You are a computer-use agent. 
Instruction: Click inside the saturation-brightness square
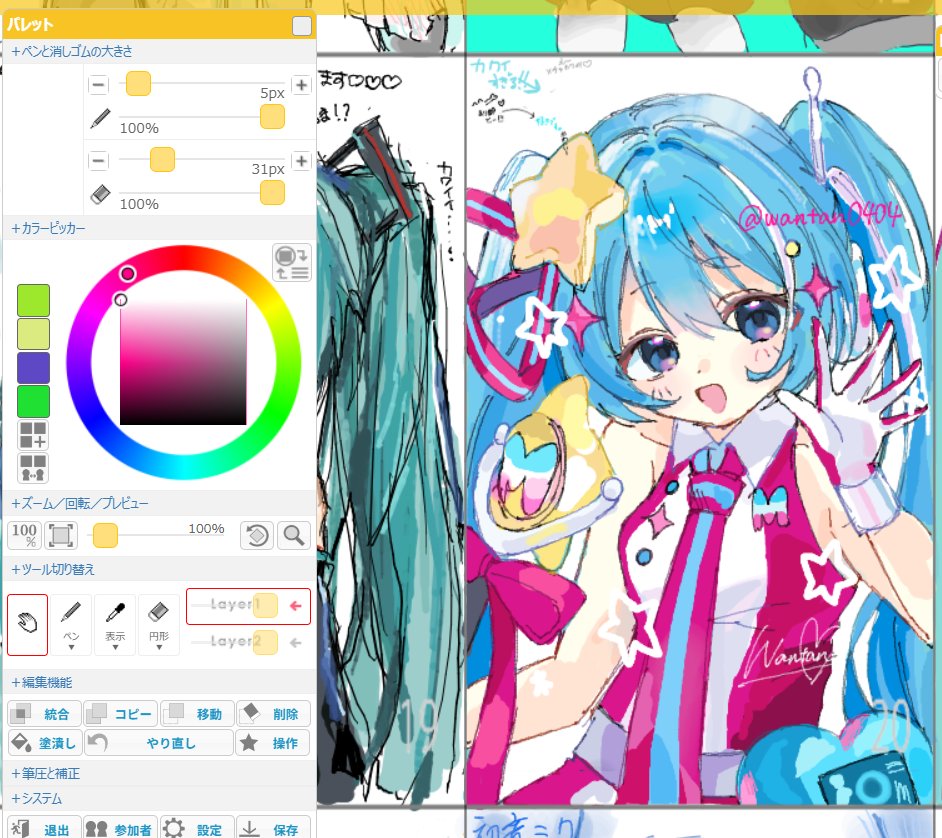pos(183,362)
